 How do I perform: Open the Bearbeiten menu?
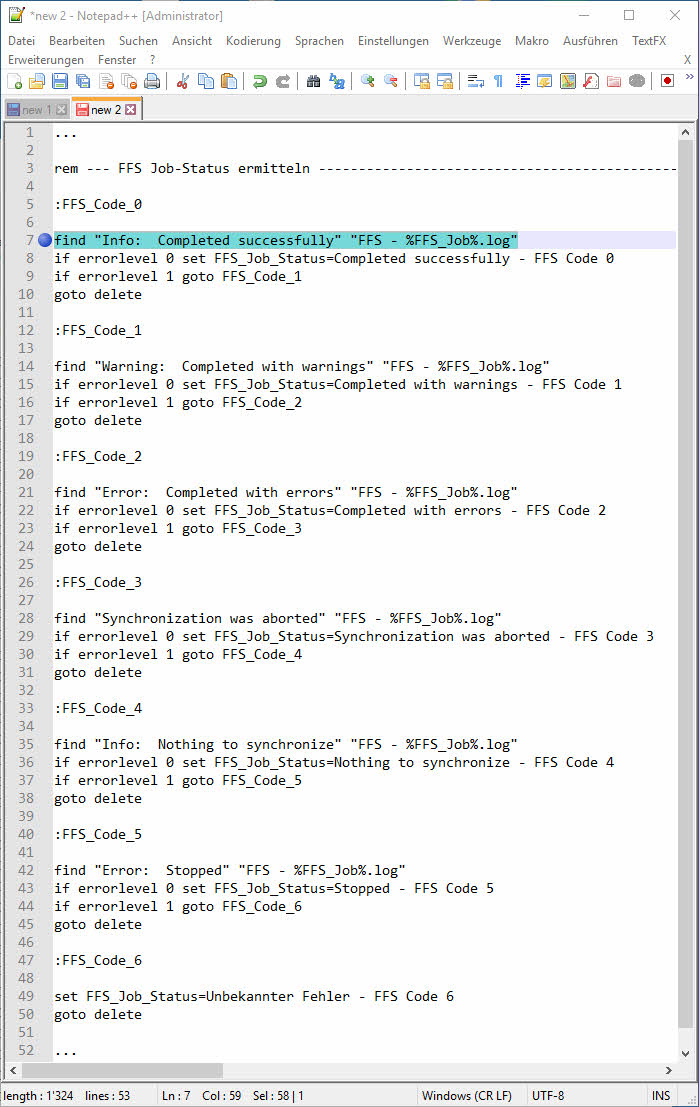point(77,41)
